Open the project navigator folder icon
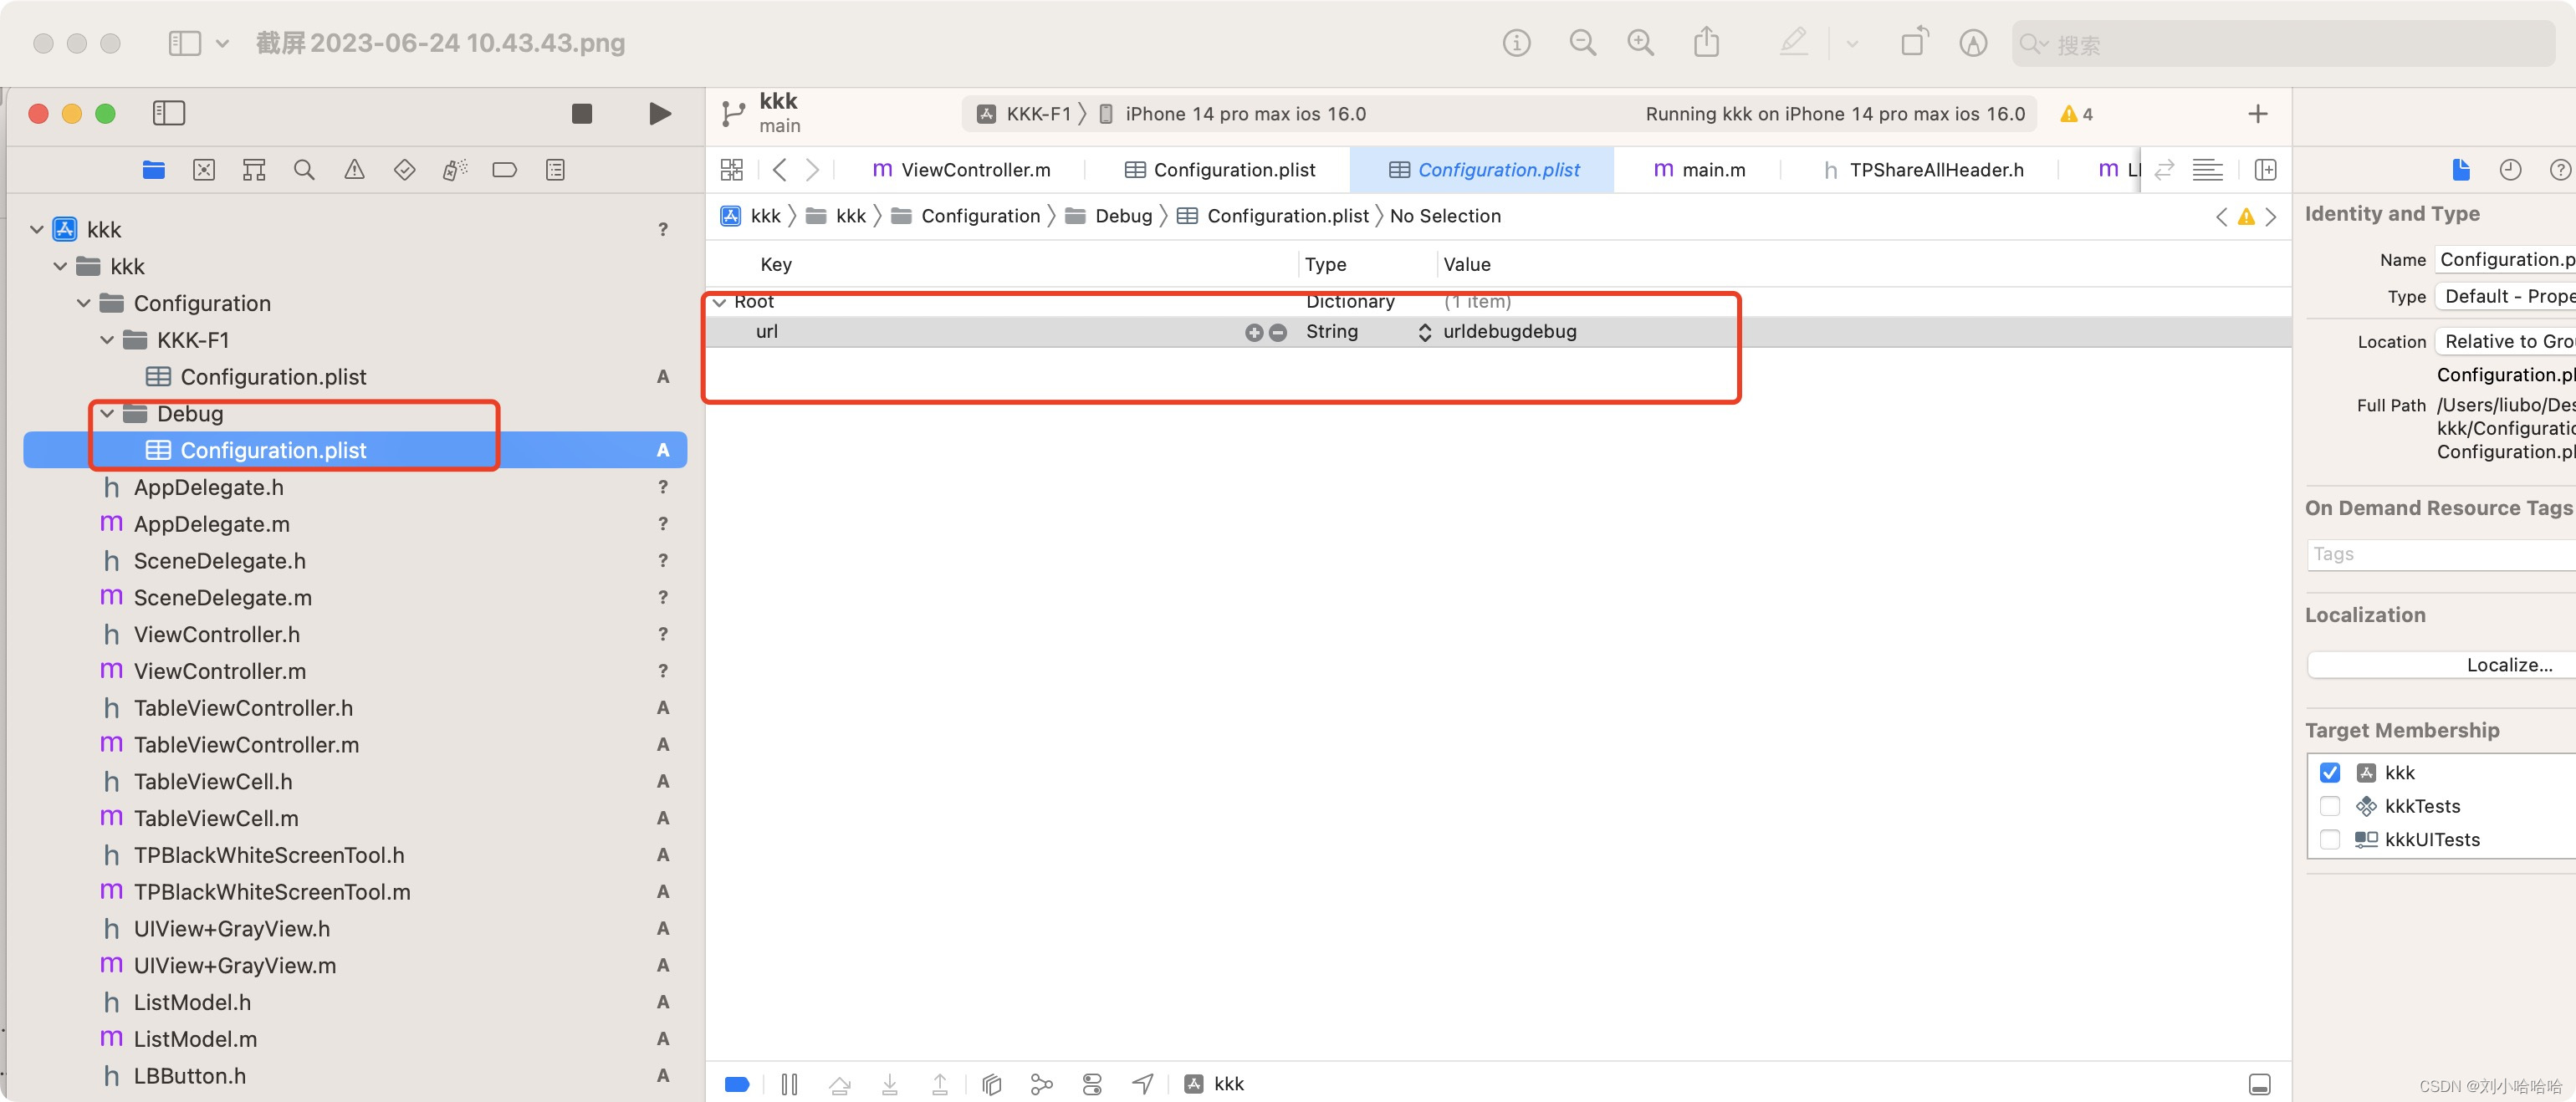This screenshot has height=1102, width=2576. point(153,170)
